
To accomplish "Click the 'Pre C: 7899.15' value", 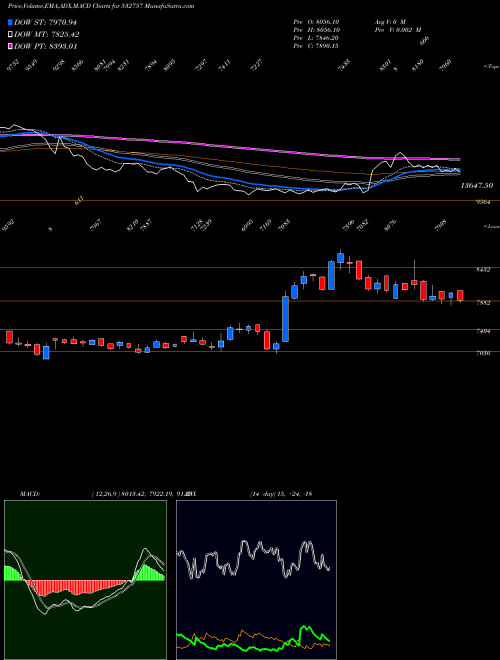I will click(316, 46).
